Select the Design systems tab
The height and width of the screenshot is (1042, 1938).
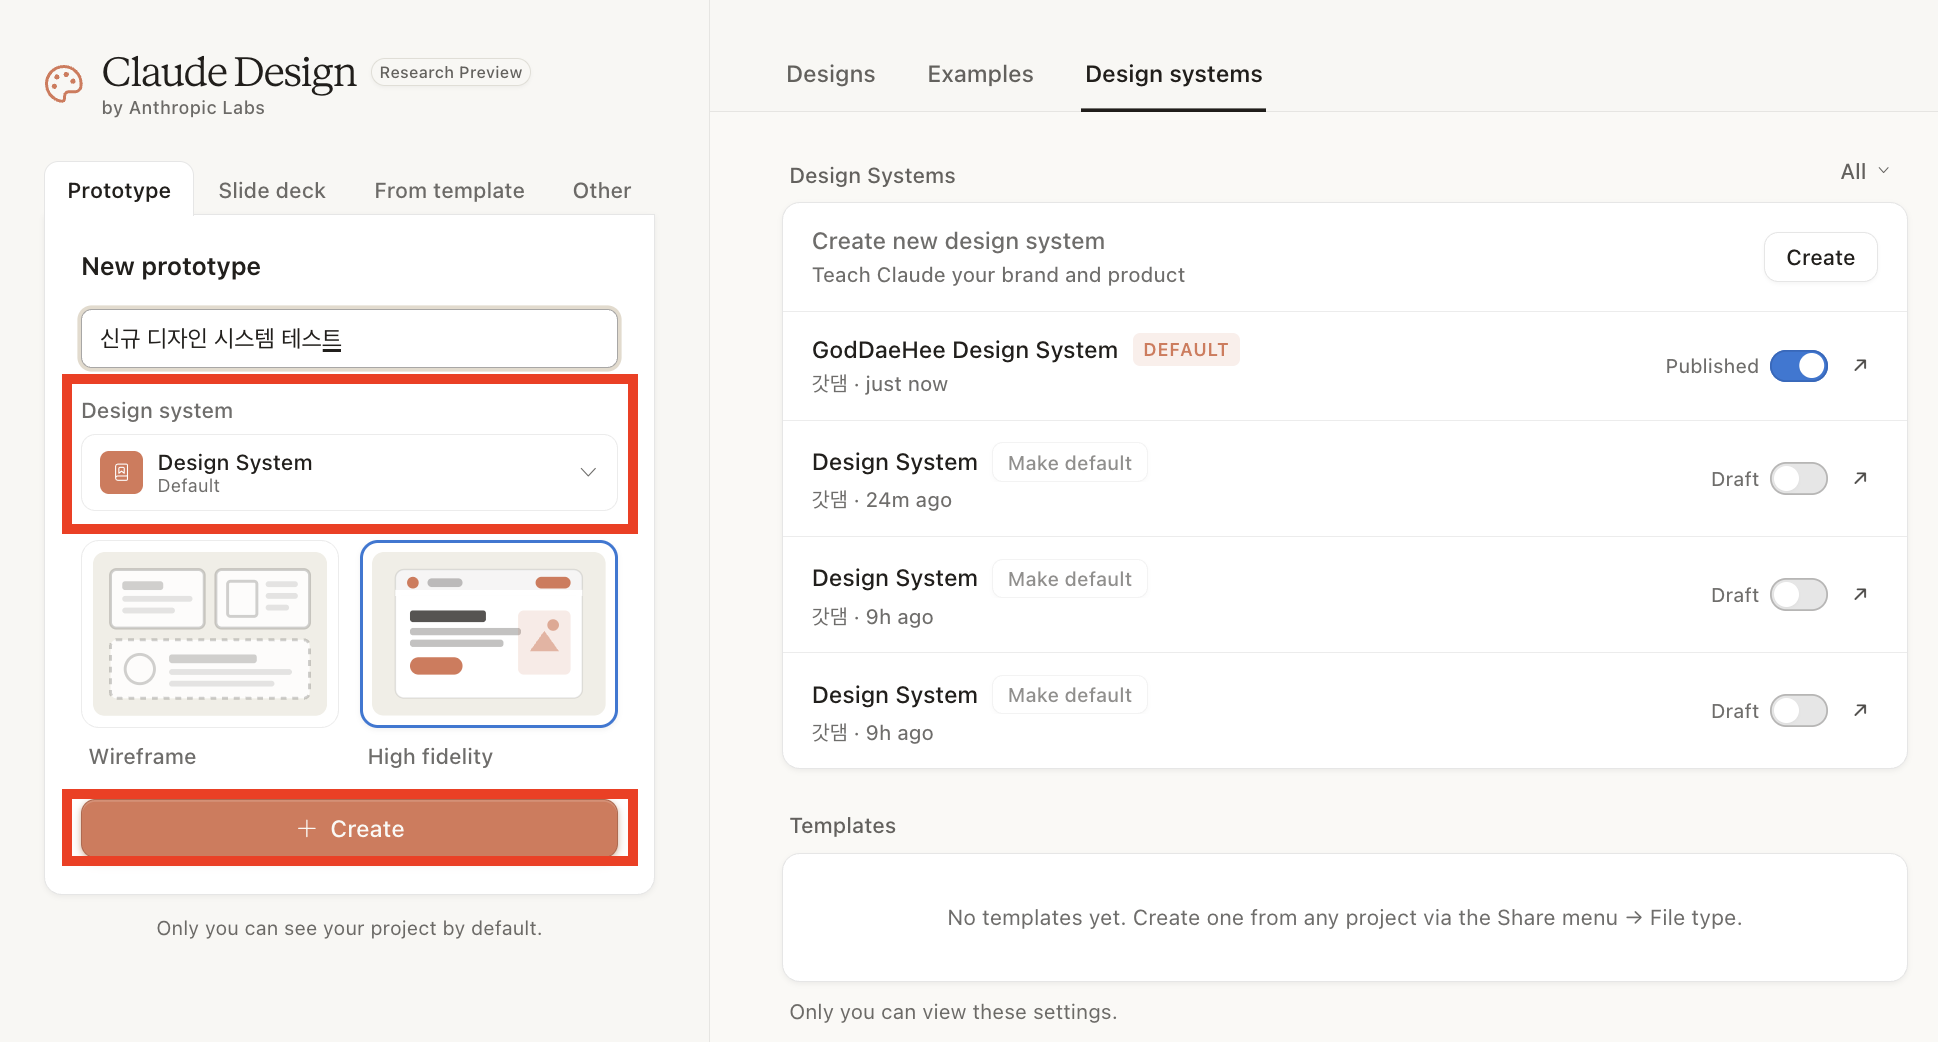tap(1173, 74)
